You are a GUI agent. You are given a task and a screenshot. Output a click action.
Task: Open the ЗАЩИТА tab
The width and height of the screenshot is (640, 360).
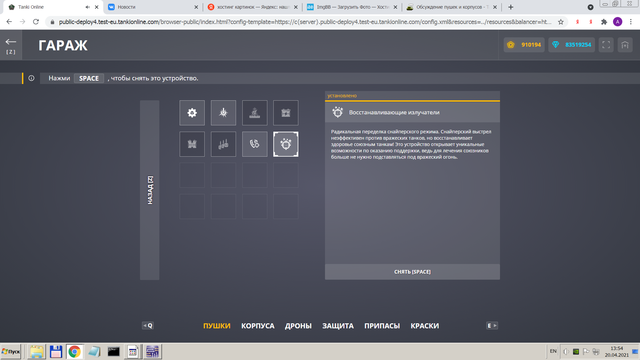tap(338, 326)
